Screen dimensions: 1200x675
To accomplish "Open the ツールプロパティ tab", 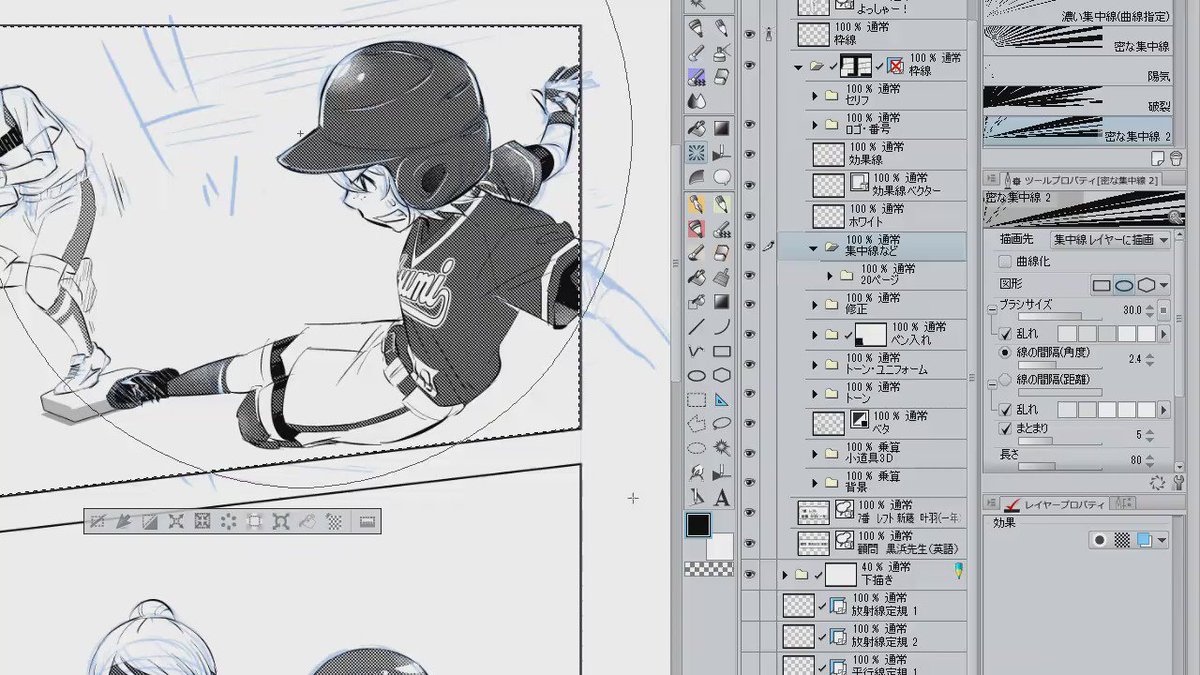I will (1083, 179).
